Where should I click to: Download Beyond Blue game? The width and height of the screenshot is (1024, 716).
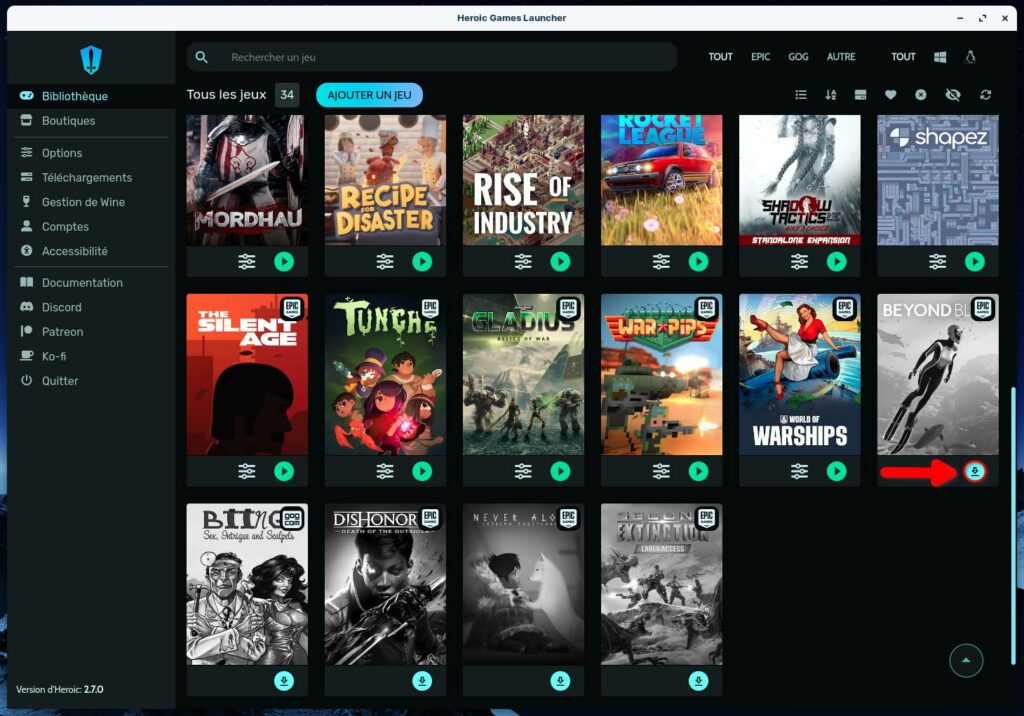point(975,472)
